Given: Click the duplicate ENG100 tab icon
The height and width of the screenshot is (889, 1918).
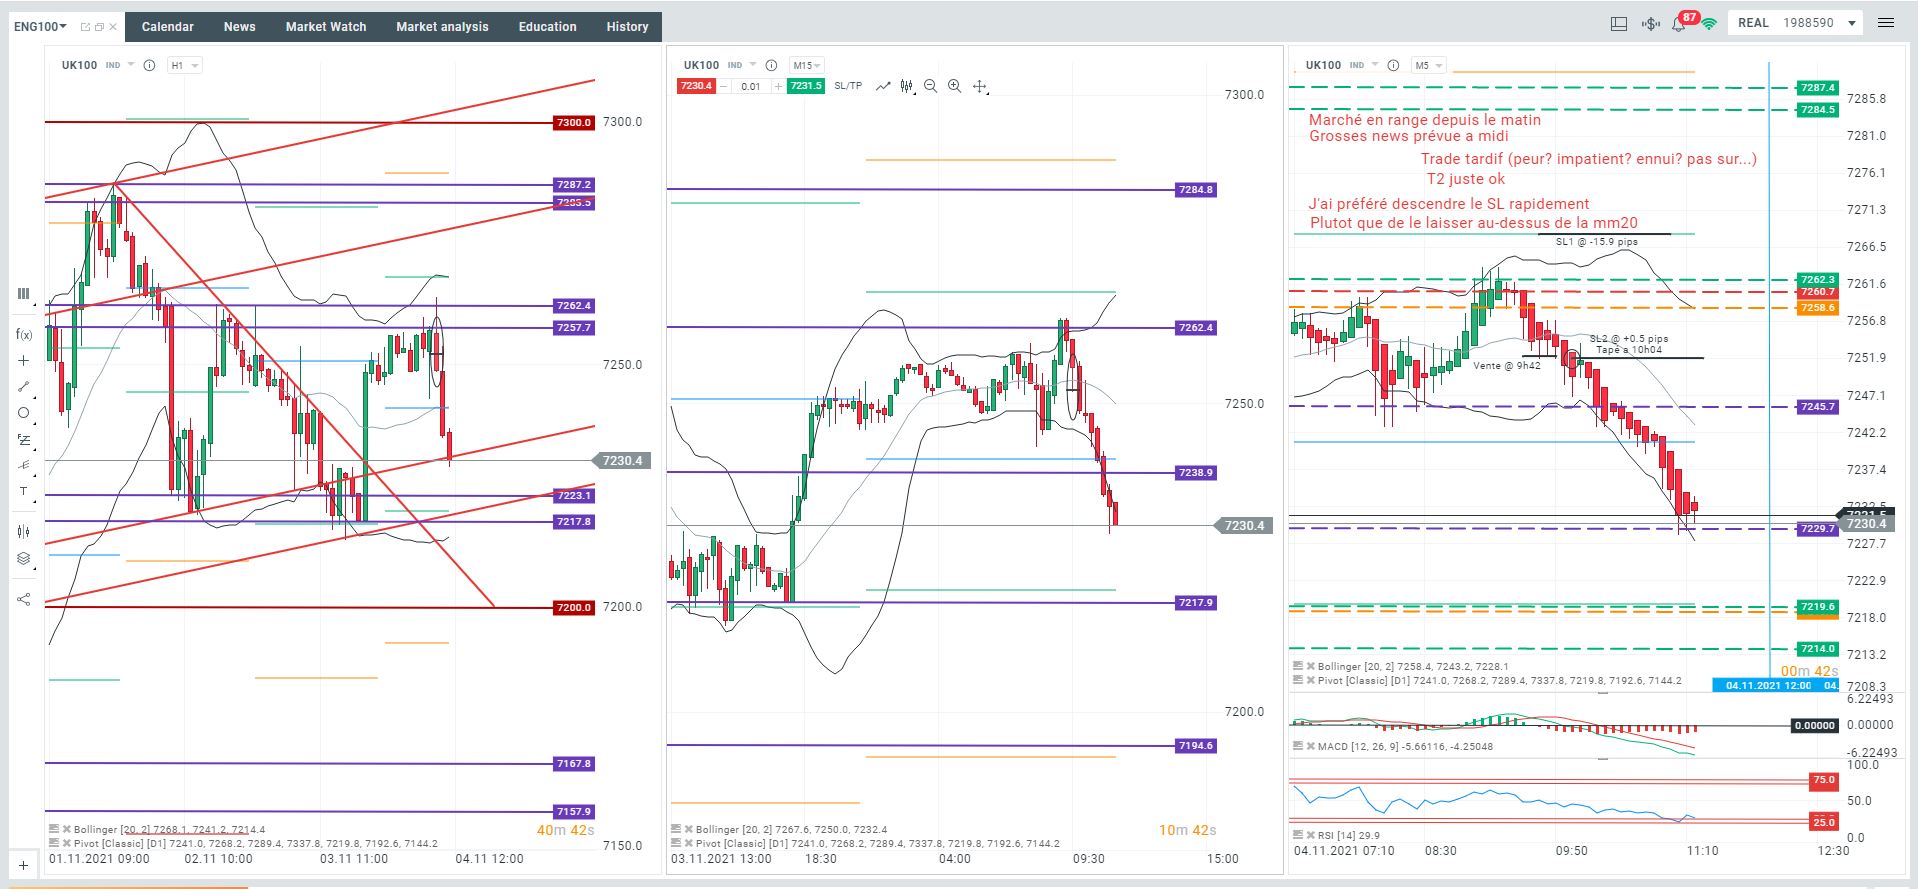Looking at the screenshot, I should [x=99, y=27].
